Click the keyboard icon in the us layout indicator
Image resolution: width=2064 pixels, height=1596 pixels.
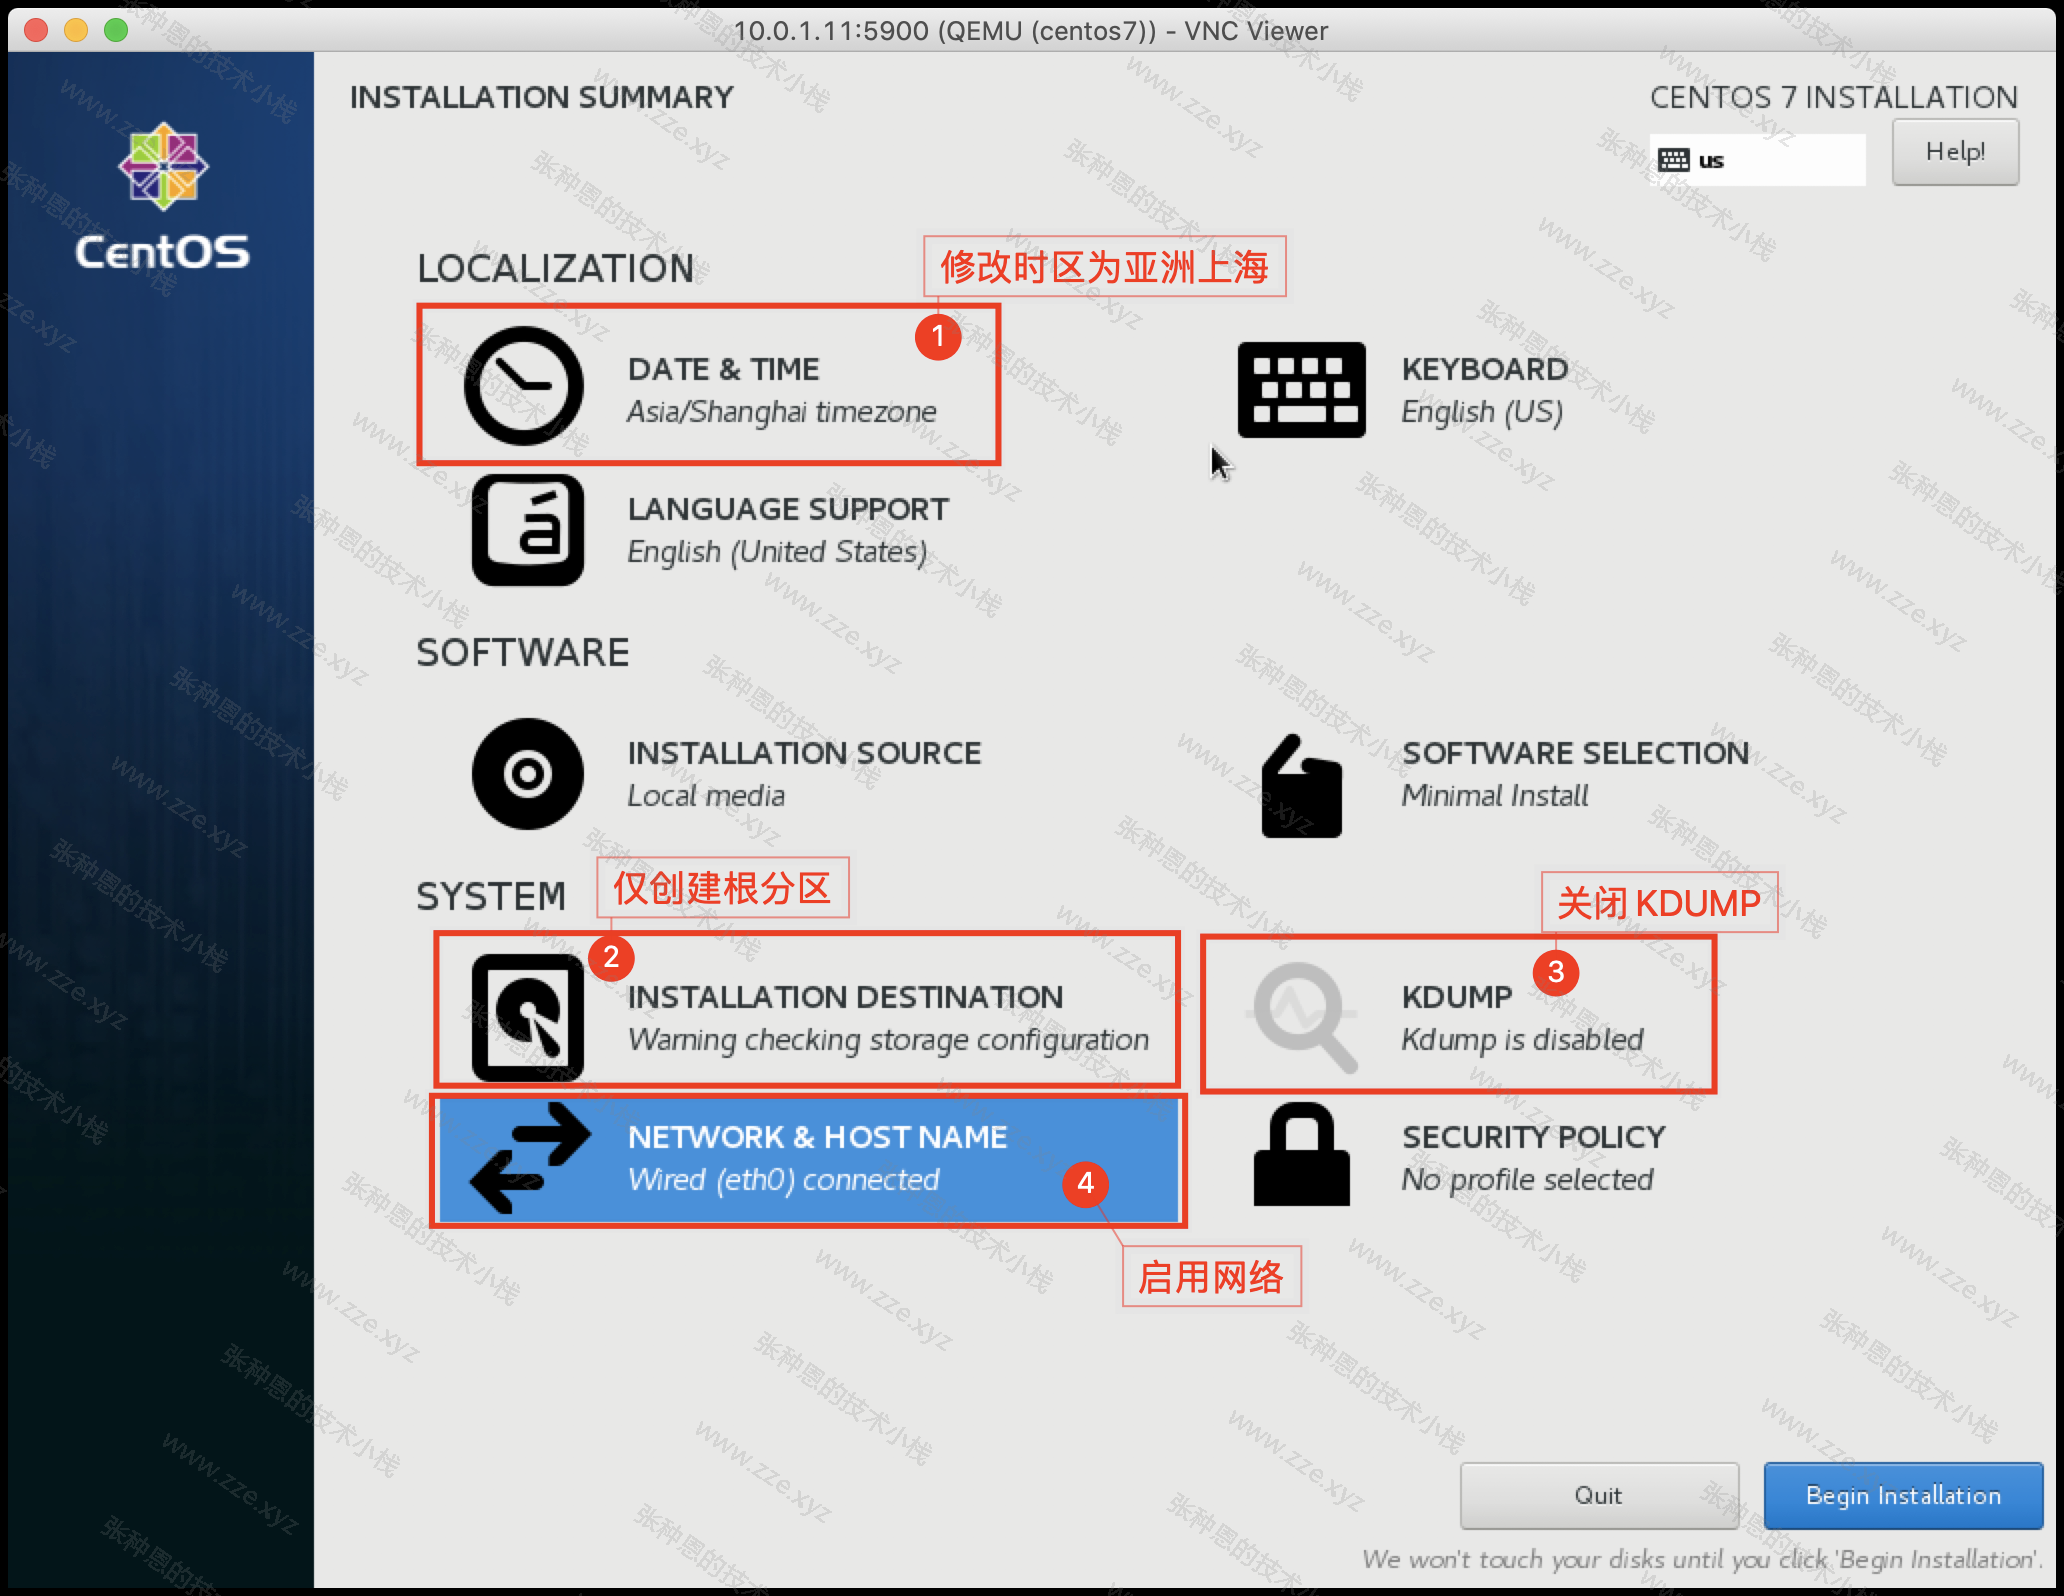1673,160
